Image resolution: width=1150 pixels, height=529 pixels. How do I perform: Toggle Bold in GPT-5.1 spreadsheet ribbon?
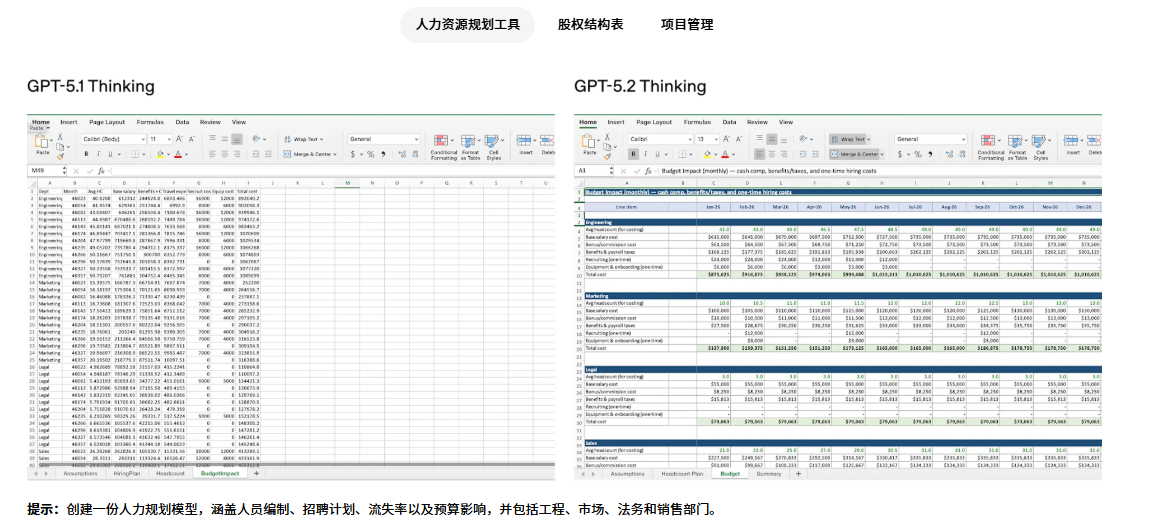[87, 154]
